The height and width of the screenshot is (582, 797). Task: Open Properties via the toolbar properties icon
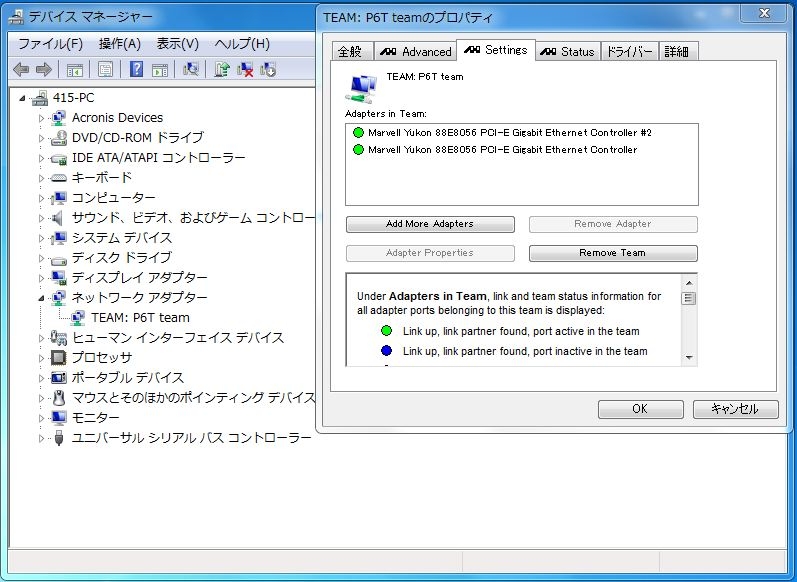point(105,69)
